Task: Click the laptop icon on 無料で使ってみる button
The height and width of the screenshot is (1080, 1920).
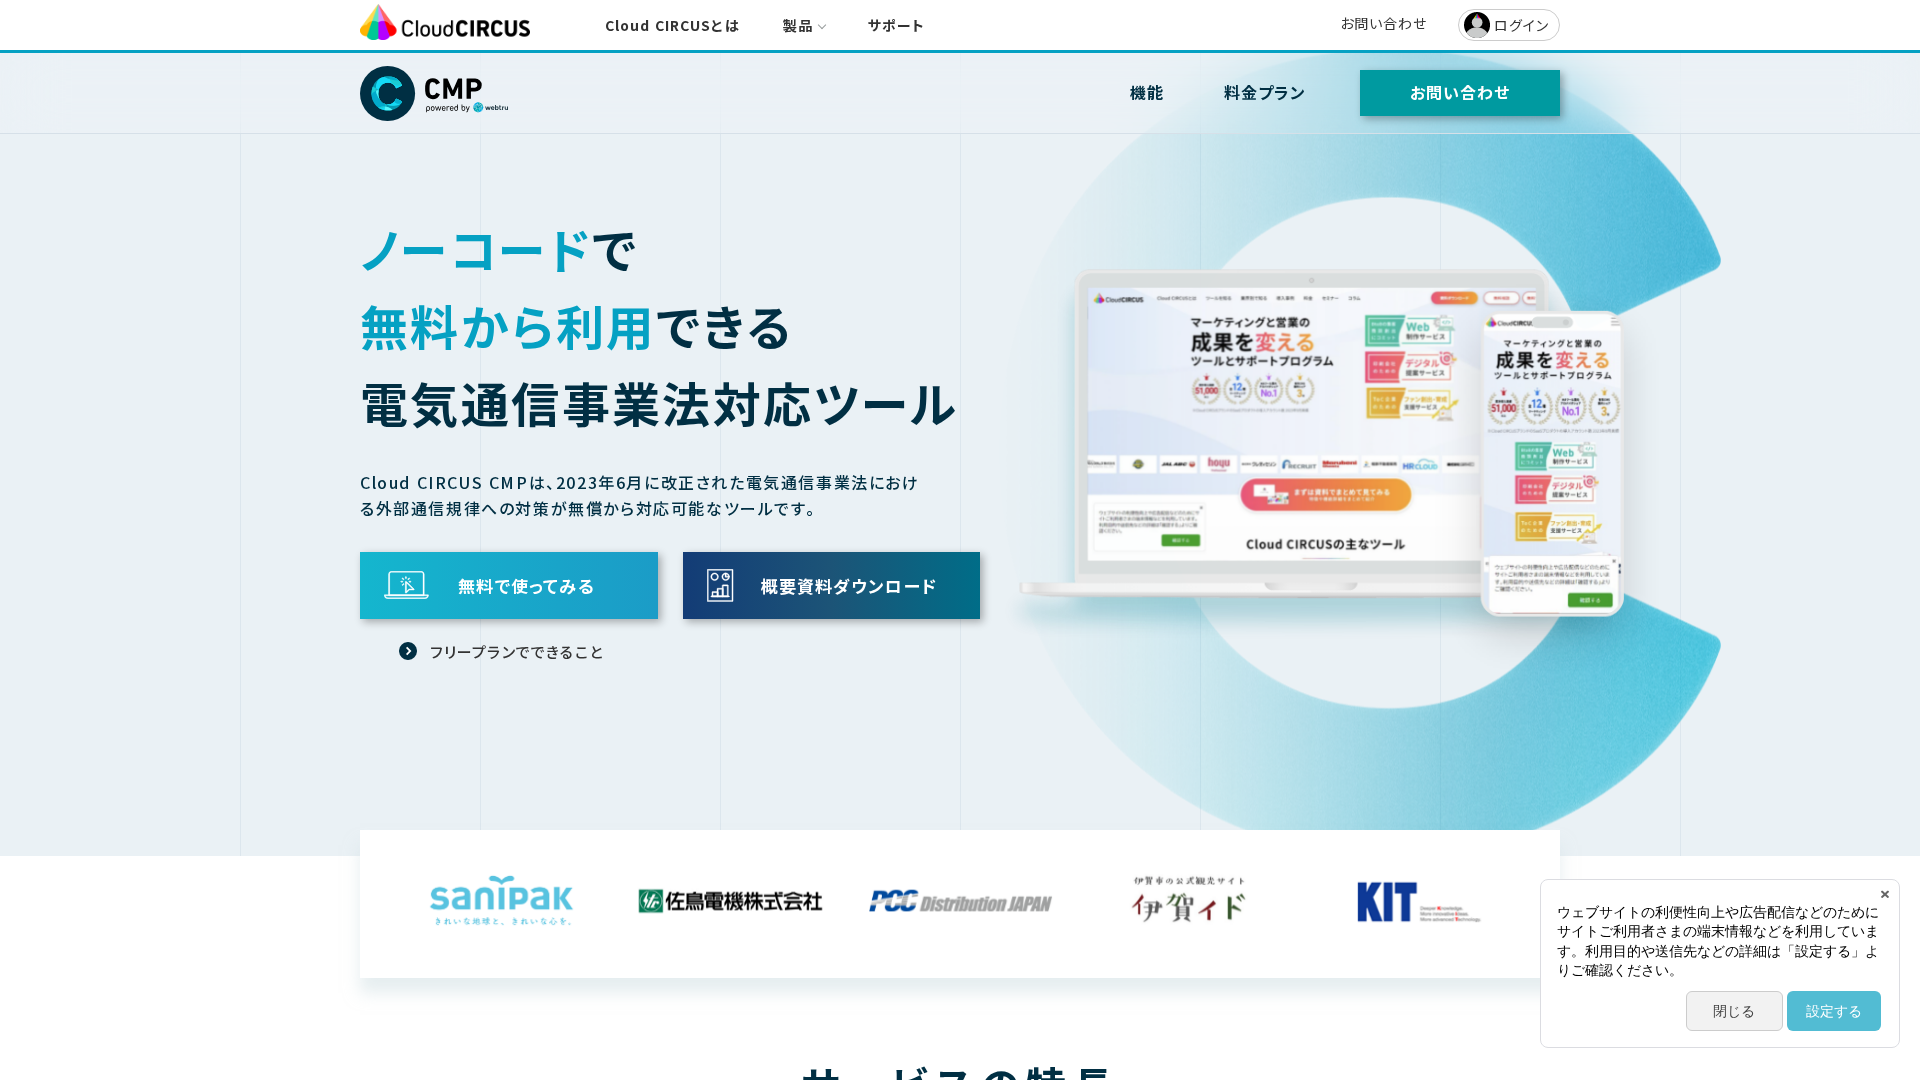Action: click(x=406, y=585)
